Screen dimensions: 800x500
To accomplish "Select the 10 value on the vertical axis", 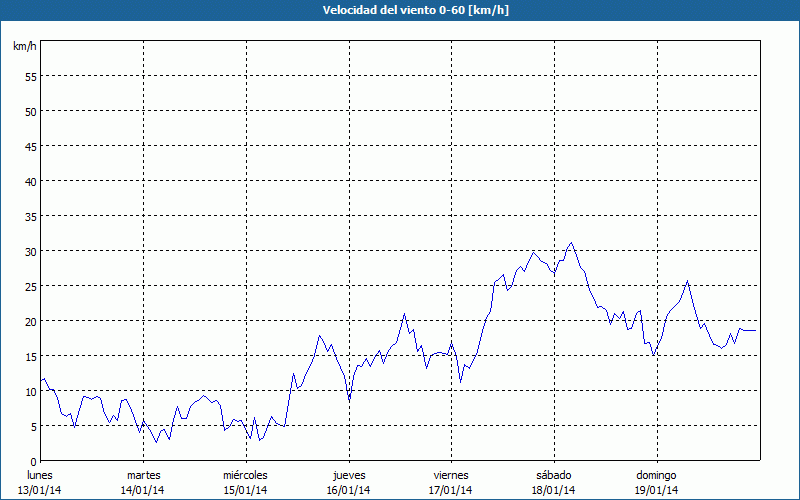I will tap(30, 391).
